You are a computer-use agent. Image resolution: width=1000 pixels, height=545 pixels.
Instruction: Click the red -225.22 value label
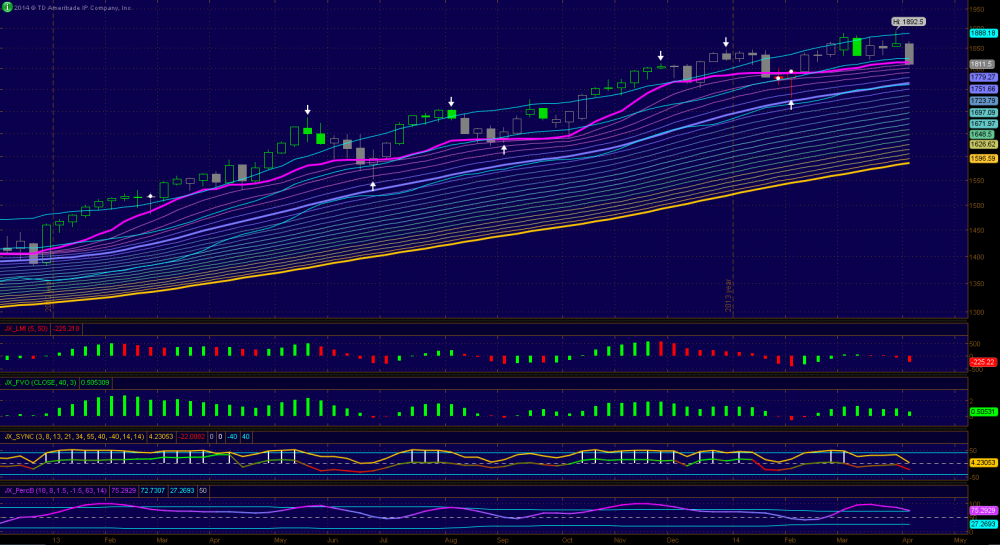point(983,361)
